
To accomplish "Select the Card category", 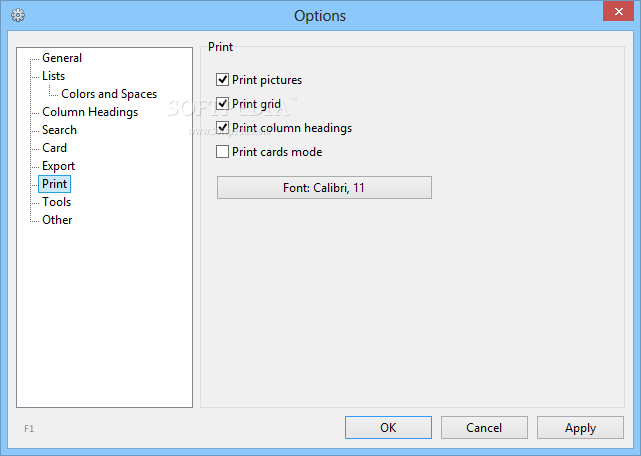I will [x=54, y=148].
